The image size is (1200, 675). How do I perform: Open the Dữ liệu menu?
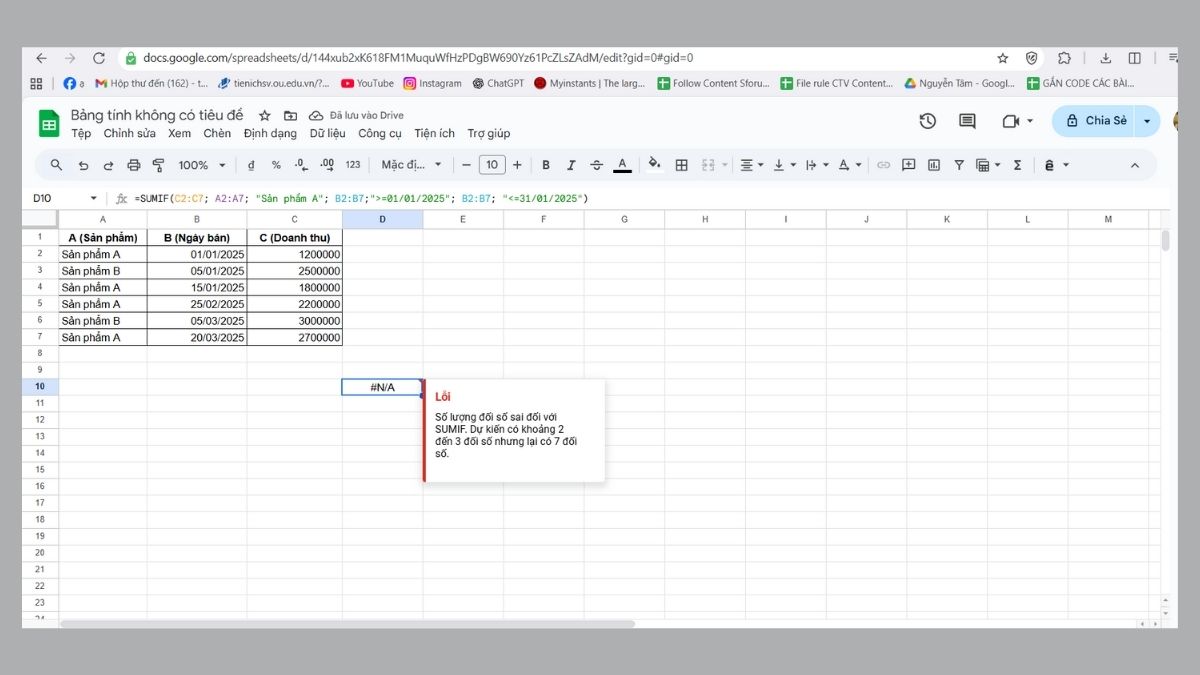point(327,133)
